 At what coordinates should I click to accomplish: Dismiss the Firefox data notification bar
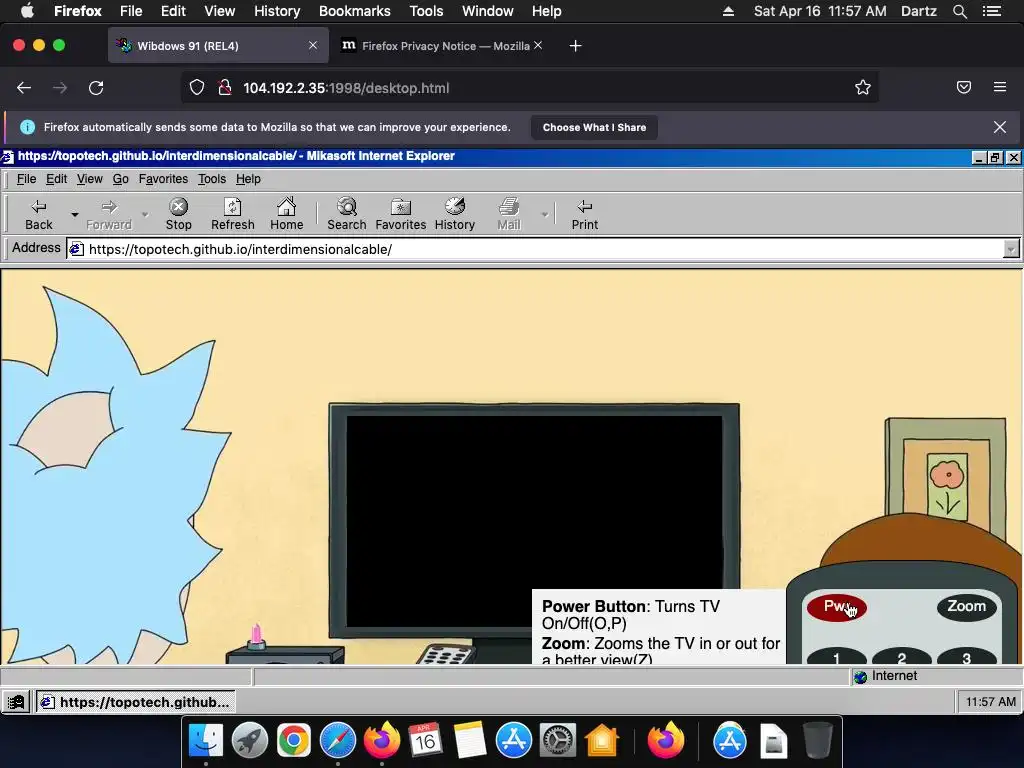coord(1000,127)
